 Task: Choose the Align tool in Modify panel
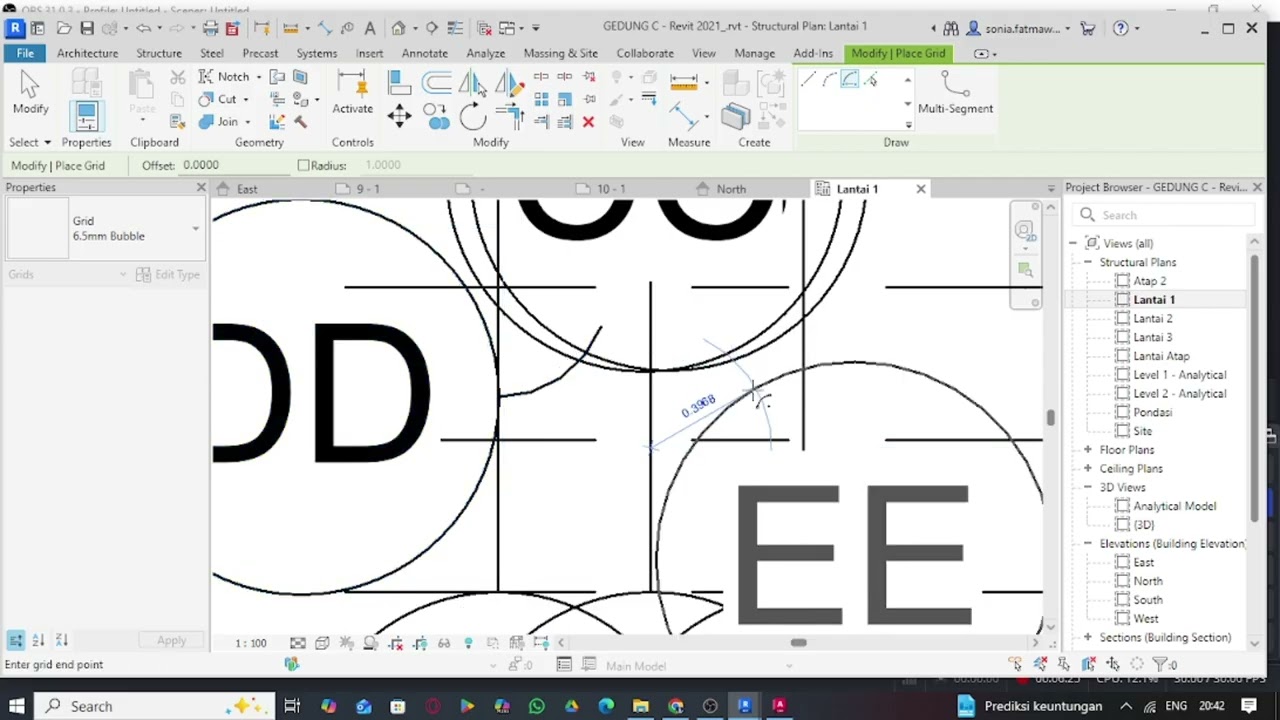398,82
